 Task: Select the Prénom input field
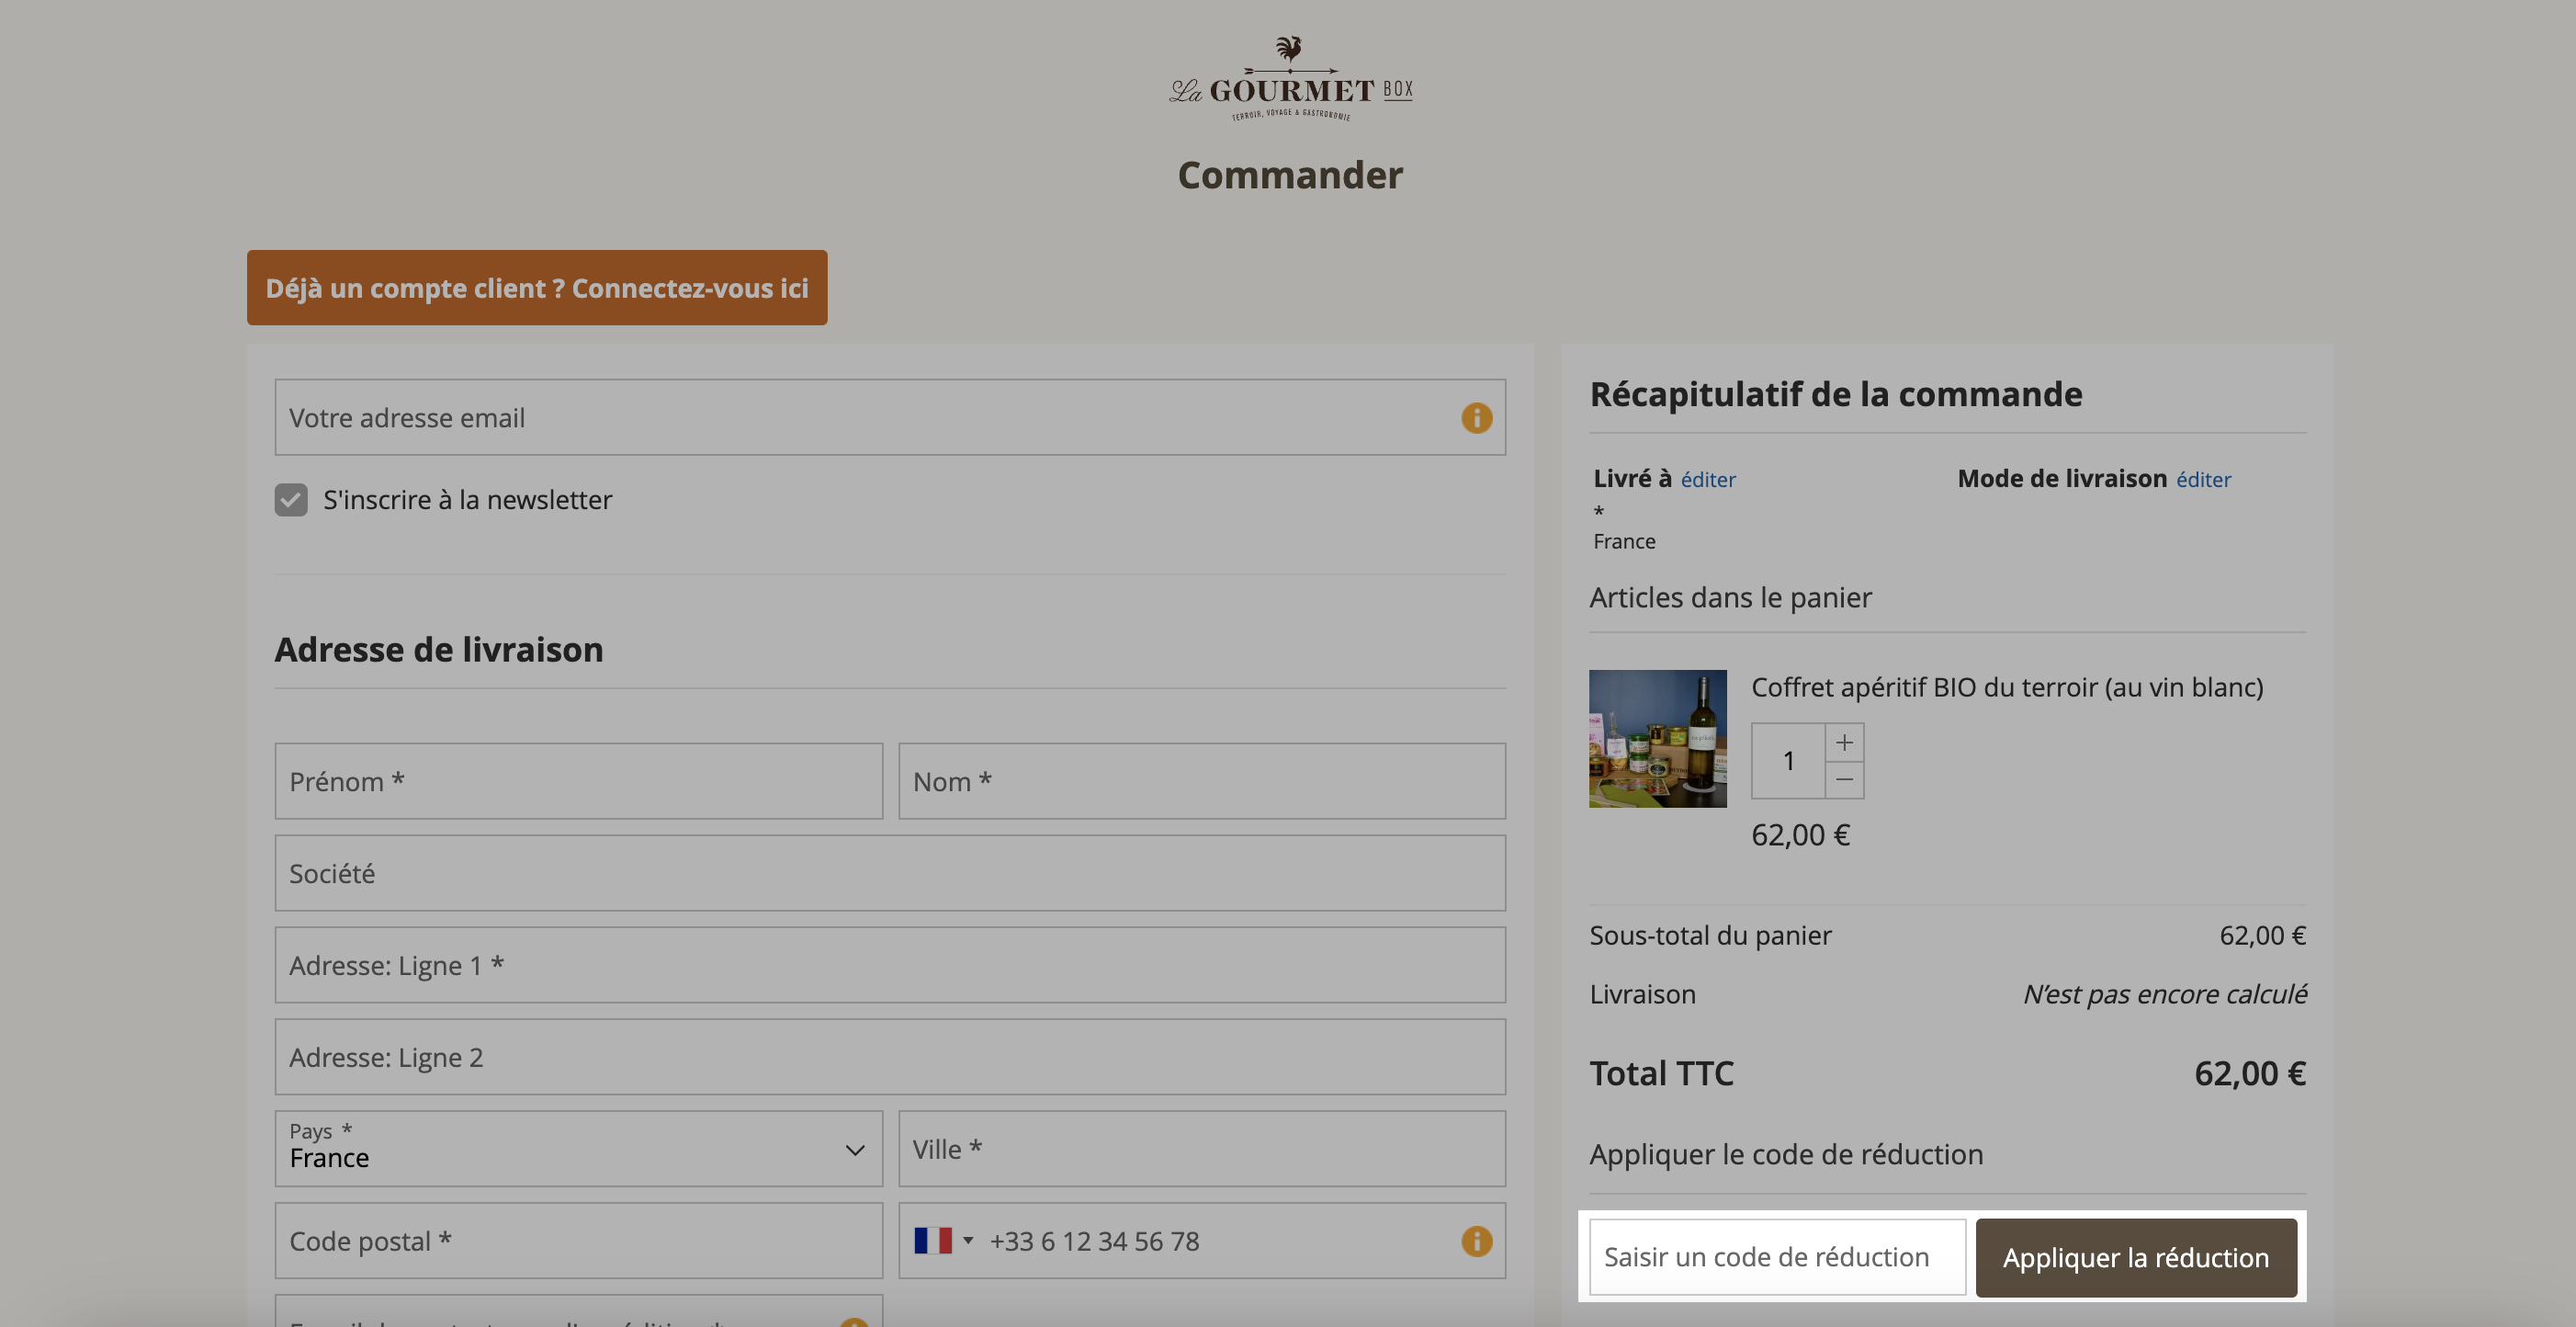click(x=579, y=781)
